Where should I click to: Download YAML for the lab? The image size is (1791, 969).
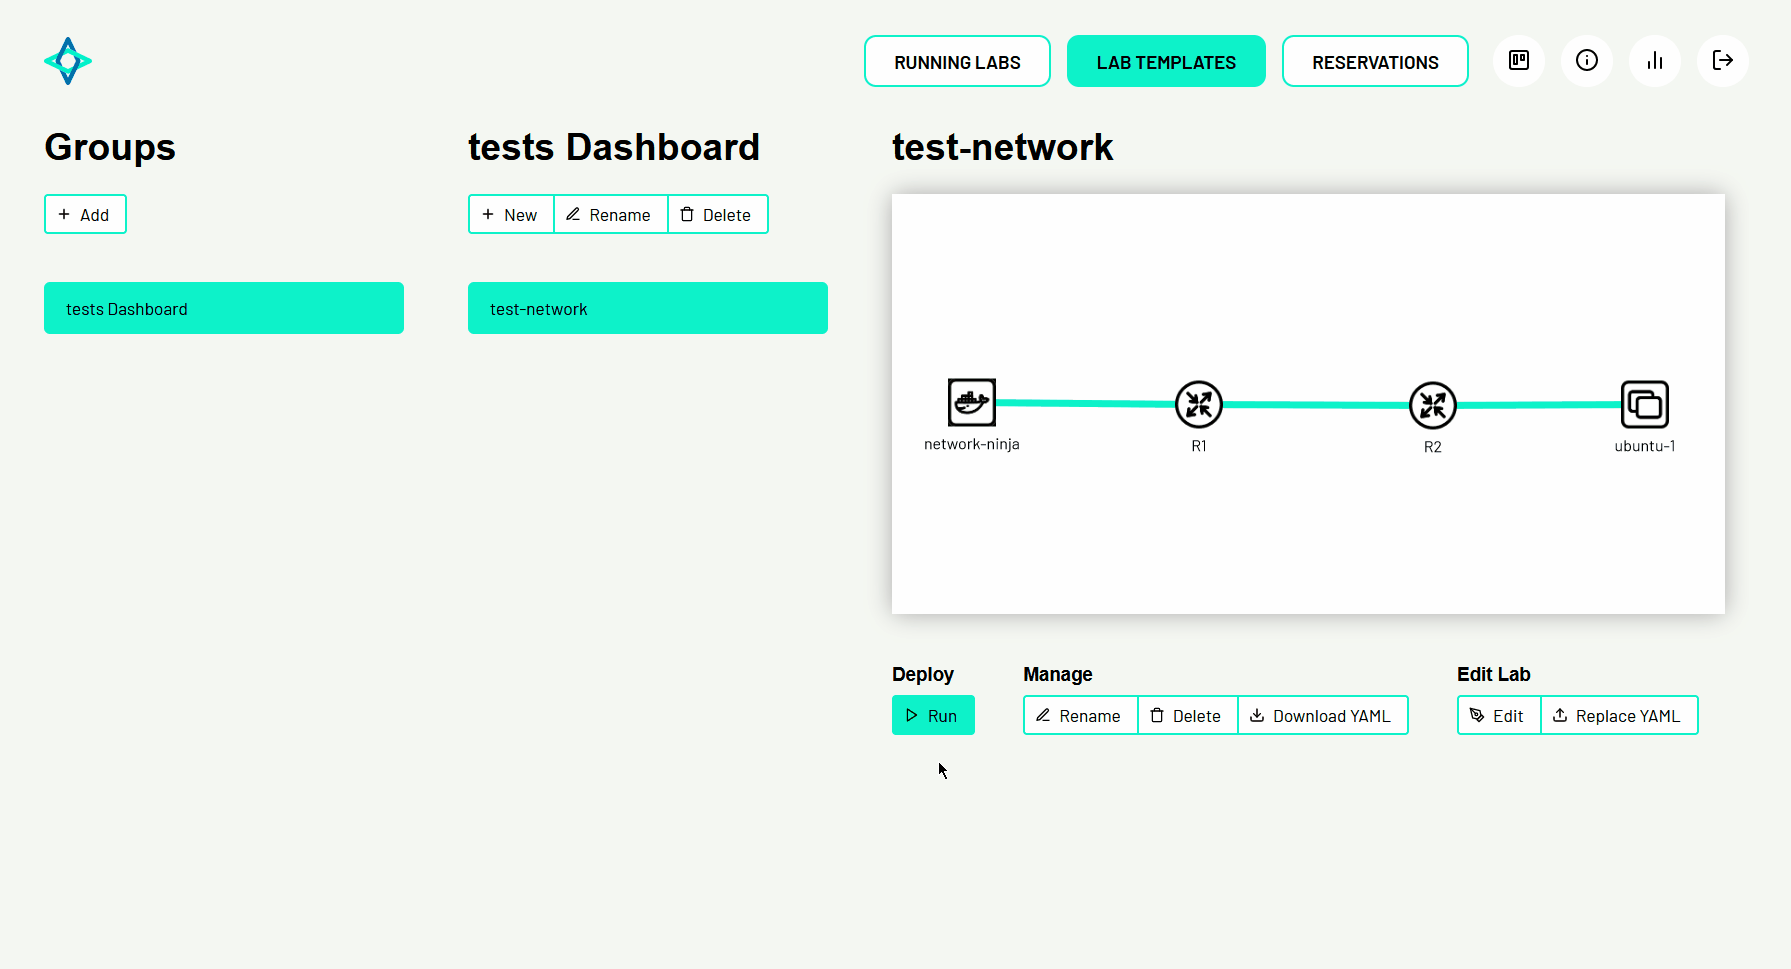click(1322, 716)
